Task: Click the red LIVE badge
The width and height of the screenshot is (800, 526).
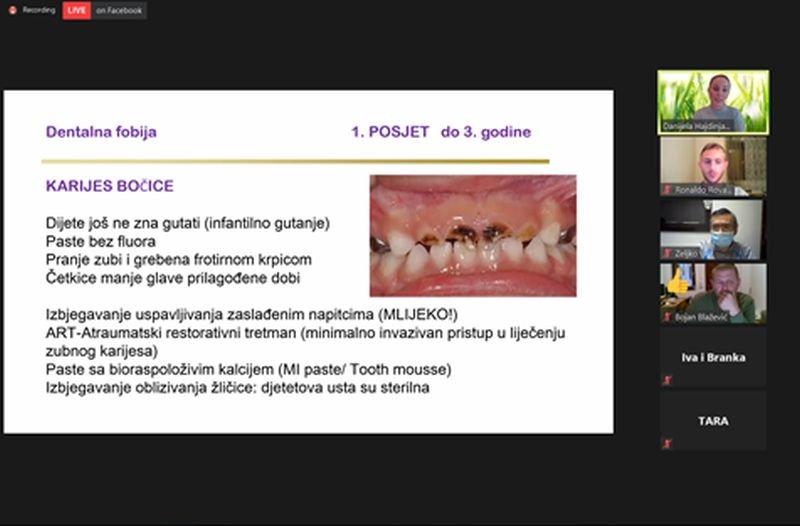Action: point(76,10)
